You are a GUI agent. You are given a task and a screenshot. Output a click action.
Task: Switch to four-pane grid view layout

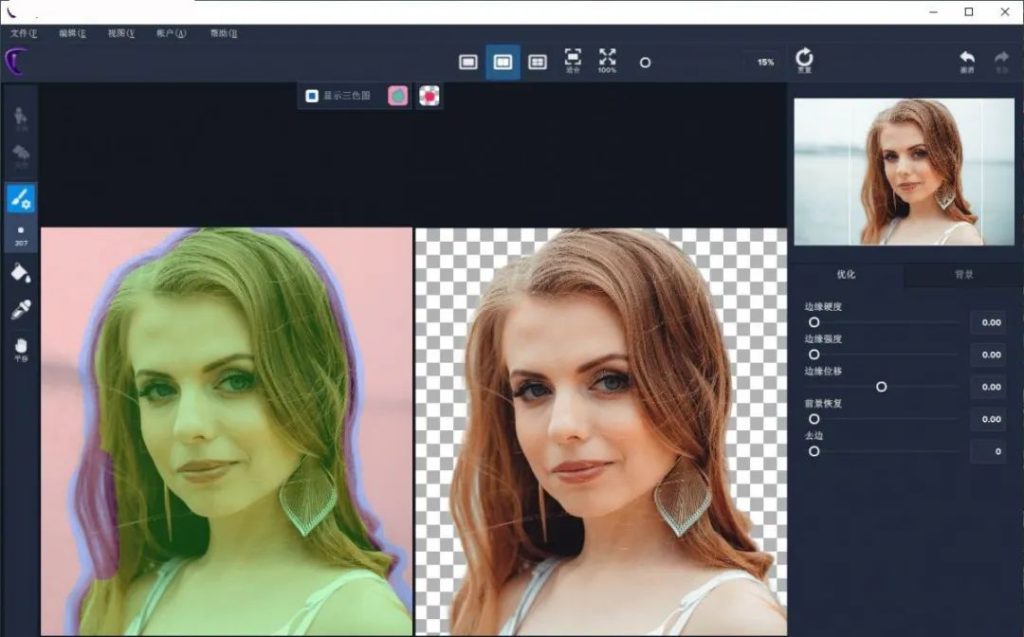click(x=537, y=62)
